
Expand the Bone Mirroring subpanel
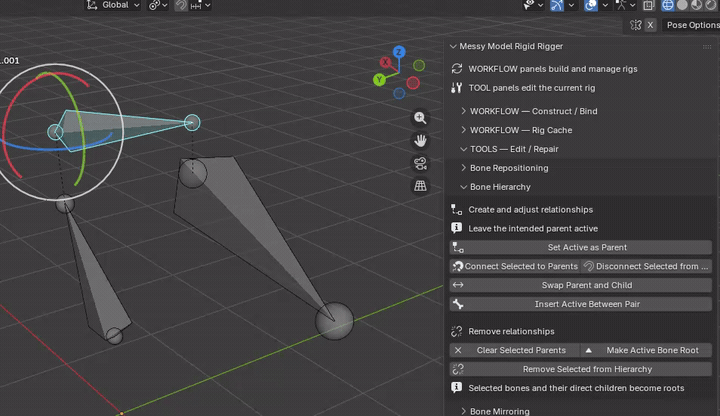point(463,411)
